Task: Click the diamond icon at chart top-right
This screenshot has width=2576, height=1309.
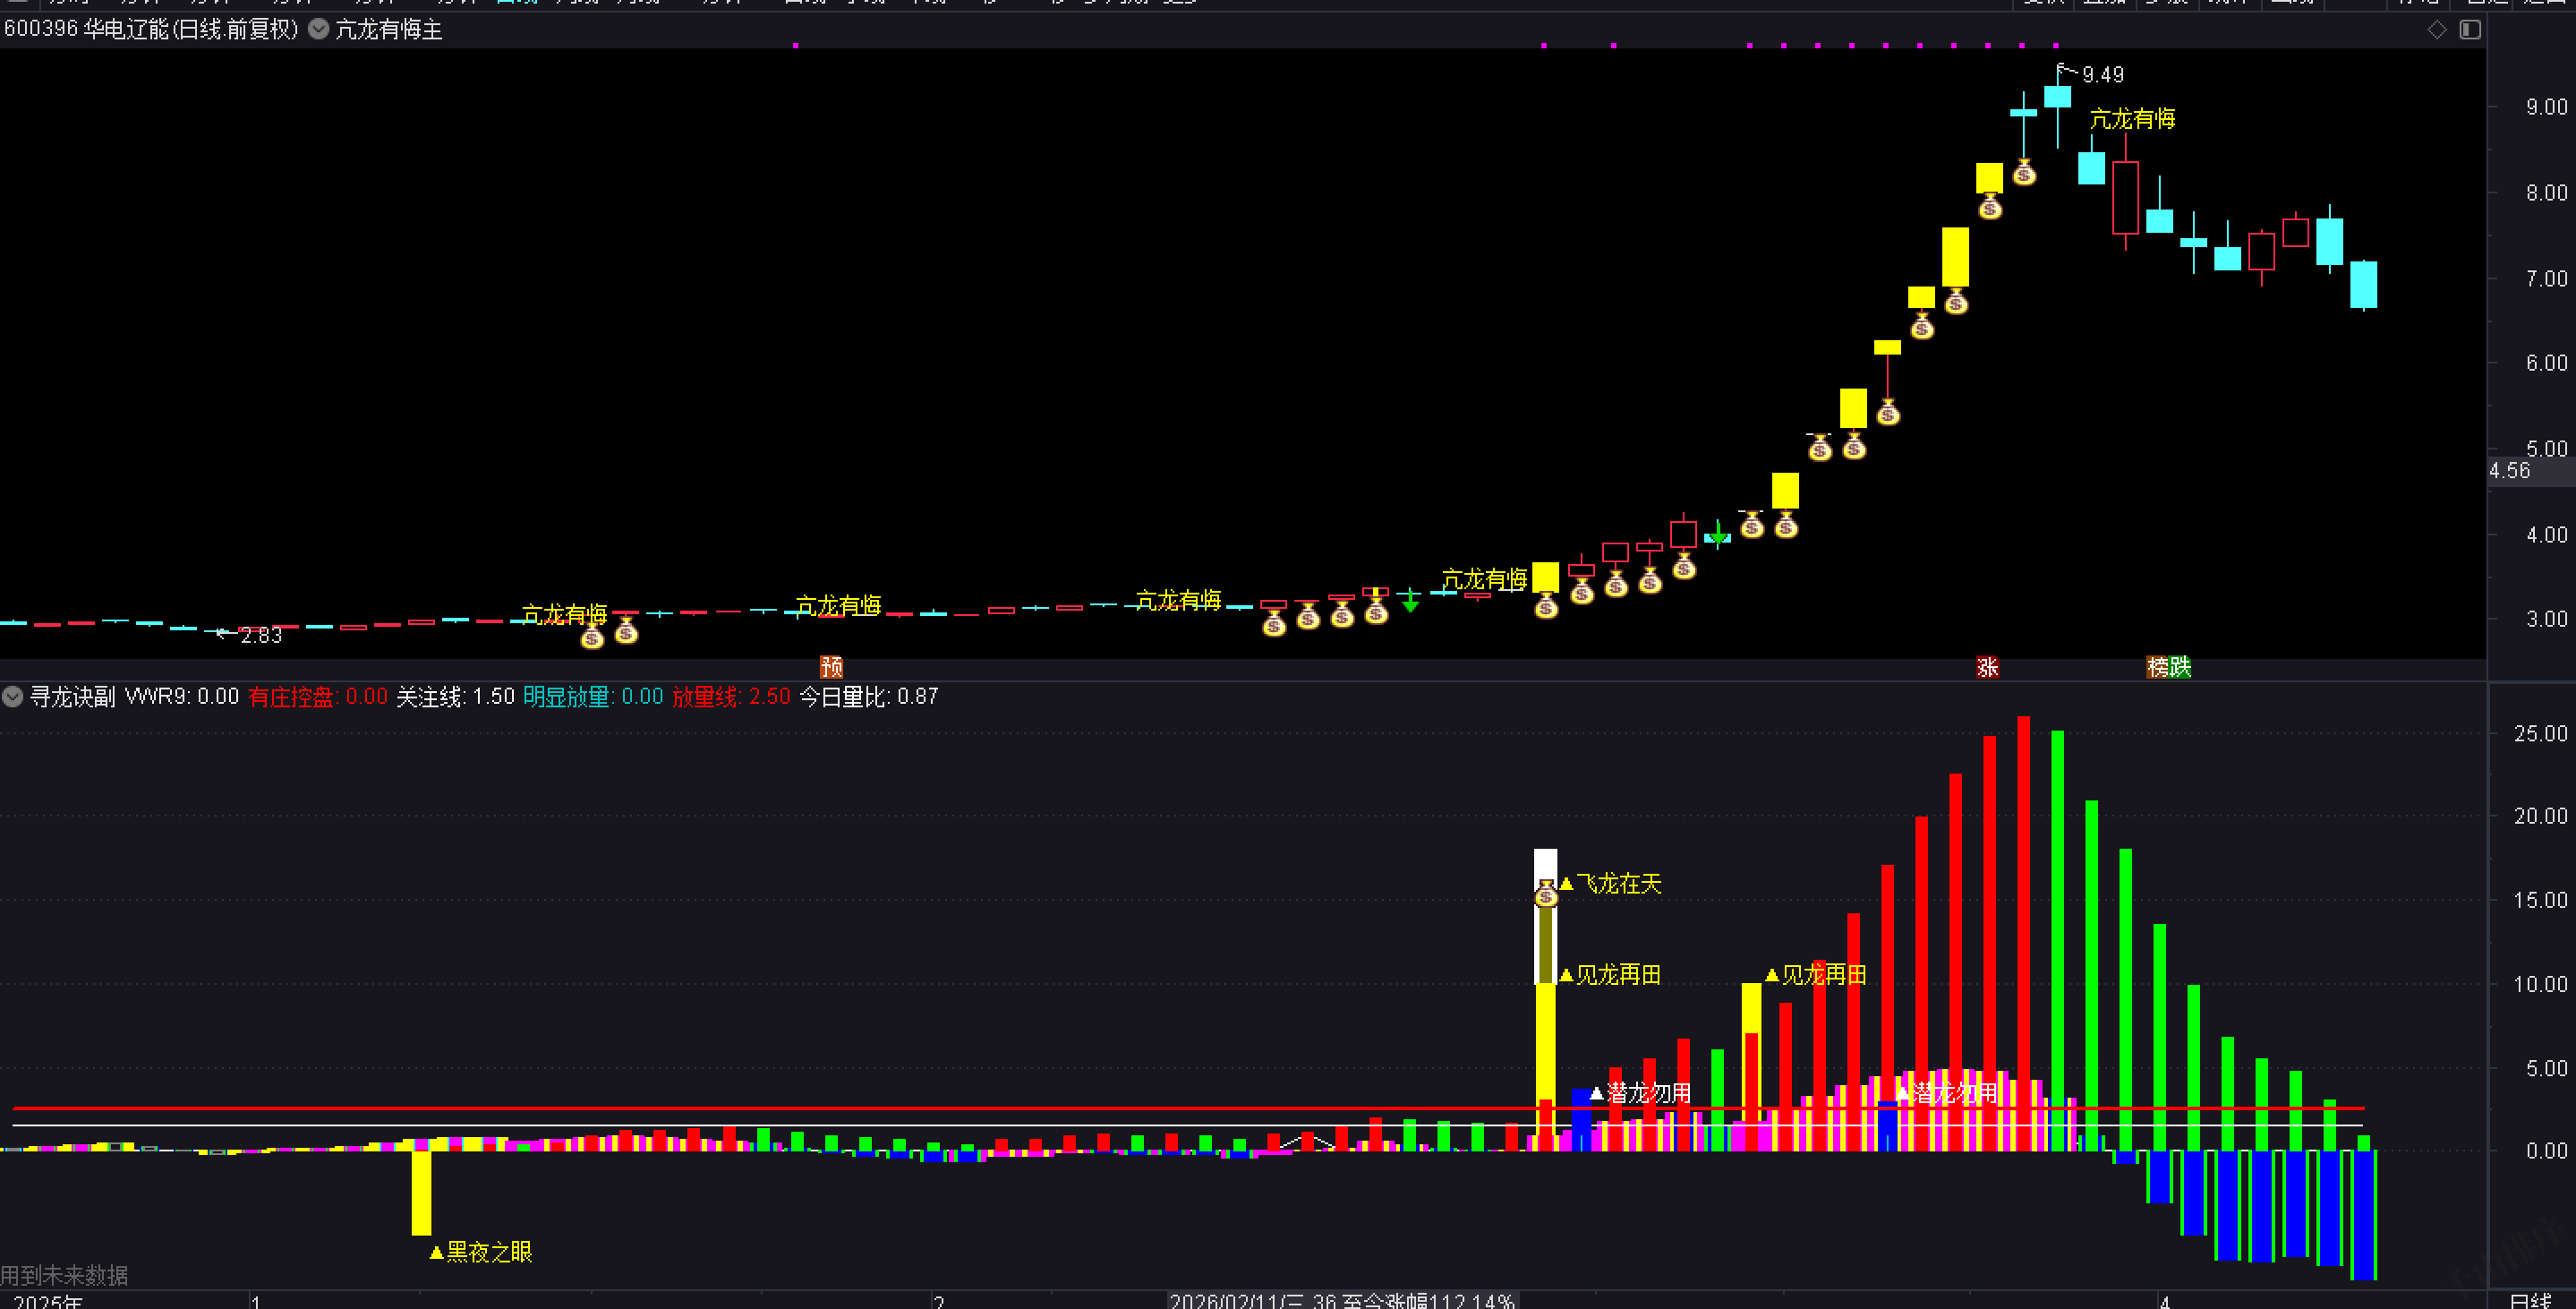Action: pyautogui.click(x=2437, y=30)
